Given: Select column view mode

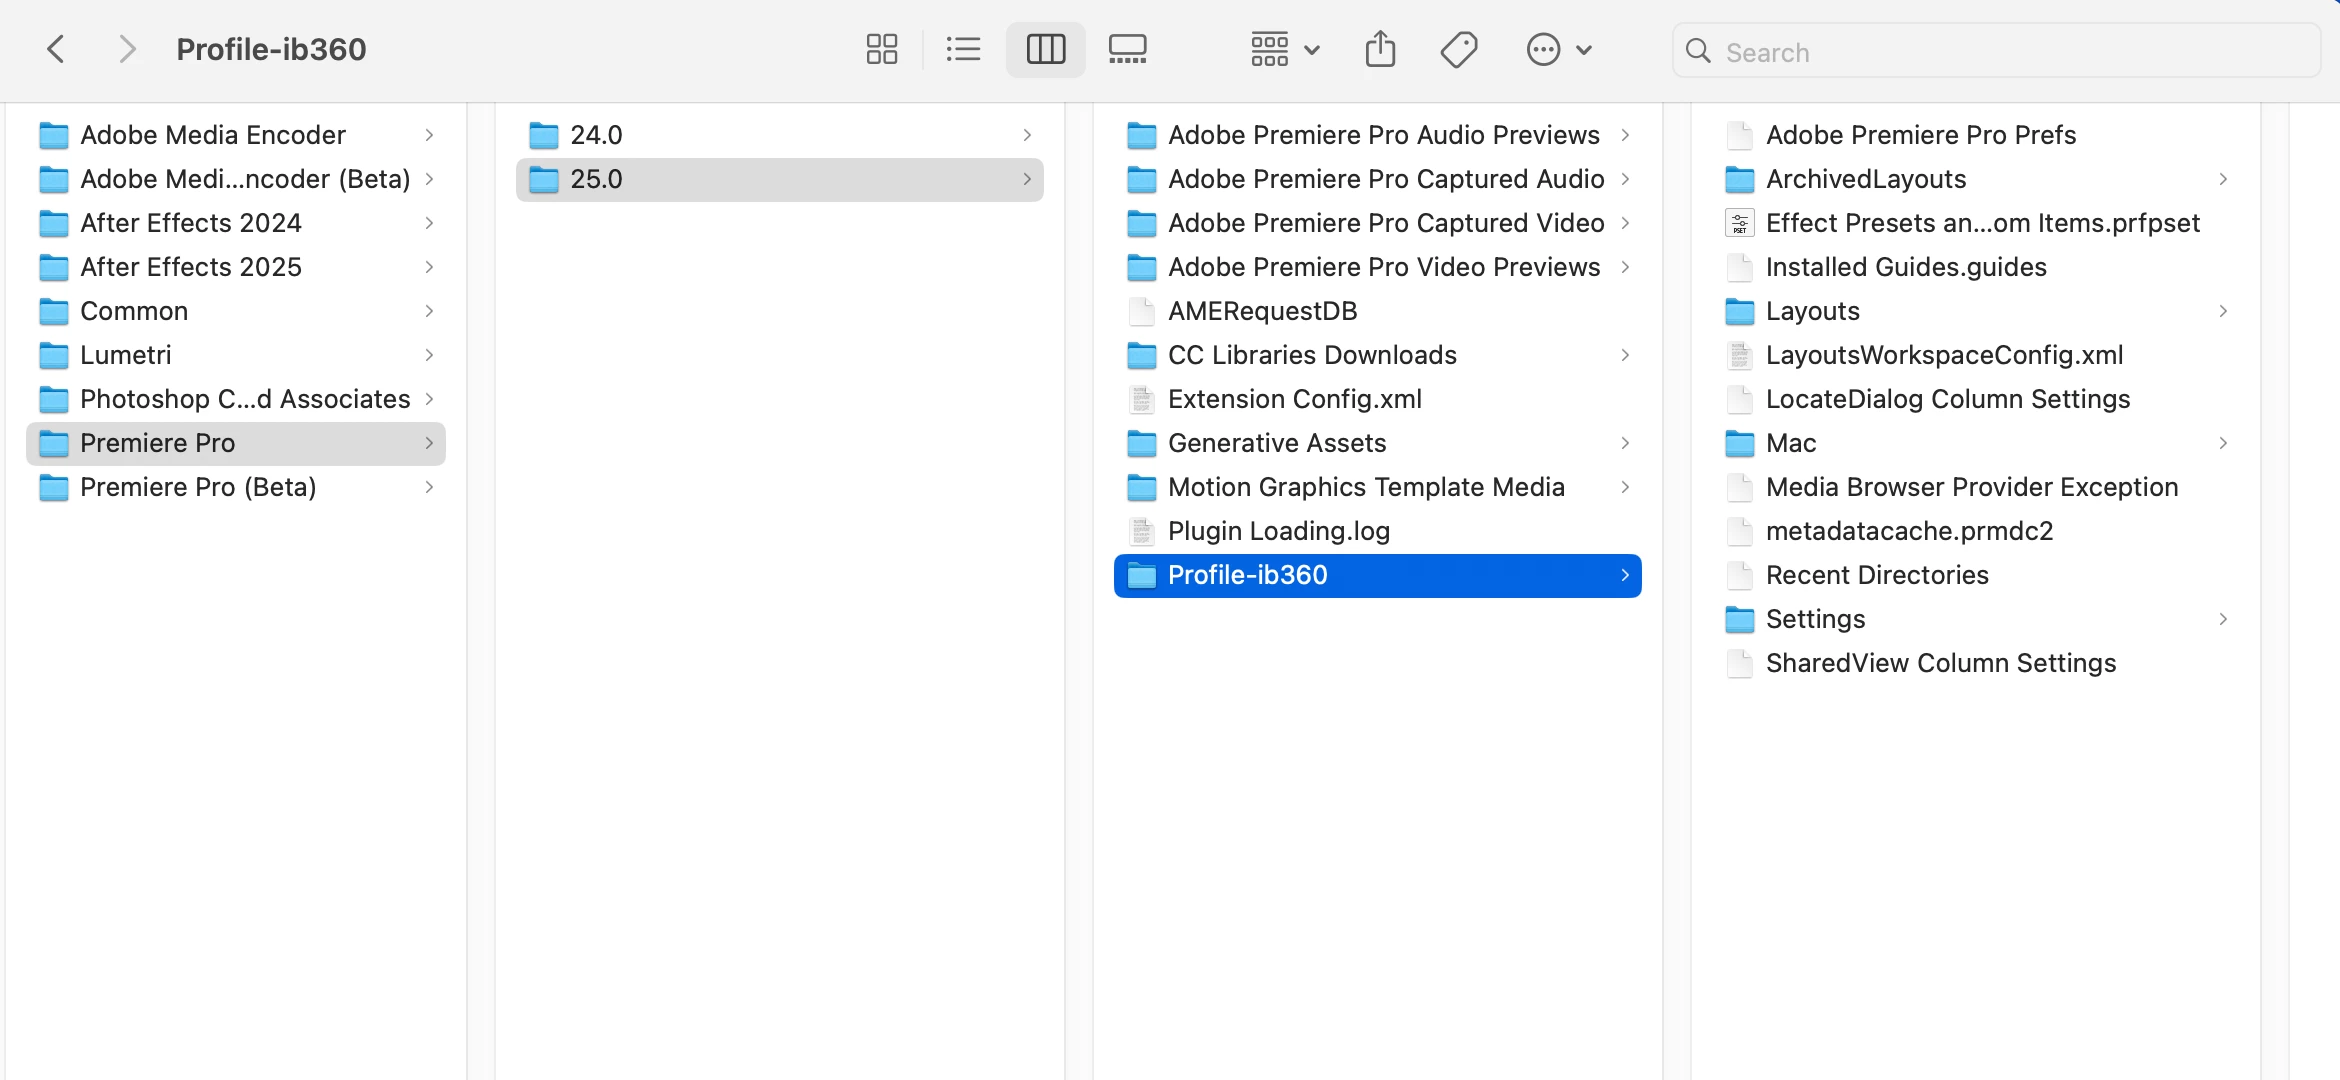Looking at the screenshot, I should pos(1045,49).
